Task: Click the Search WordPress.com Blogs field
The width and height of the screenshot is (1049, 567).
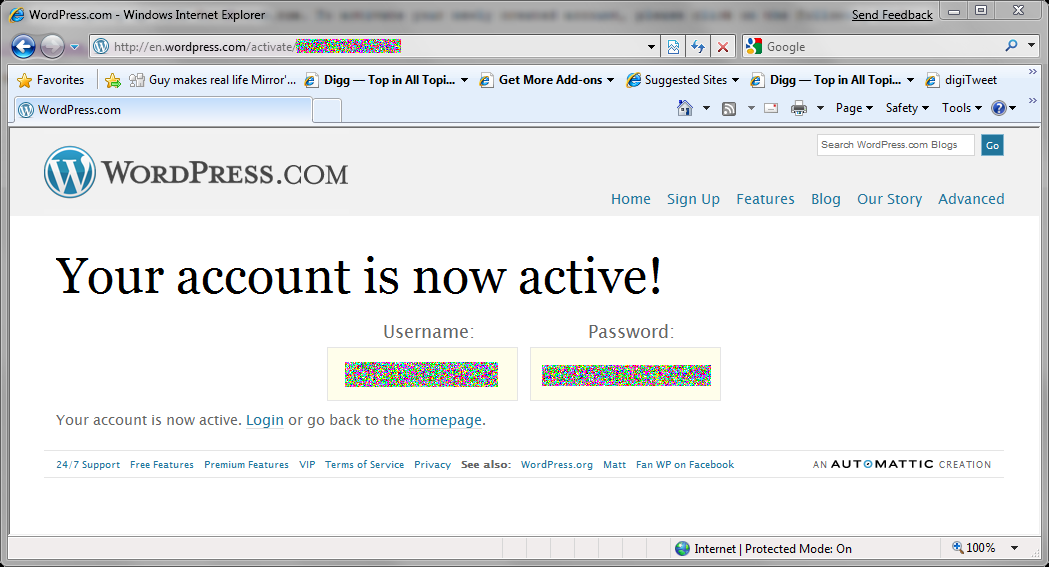Action: [x=895, y=144]
